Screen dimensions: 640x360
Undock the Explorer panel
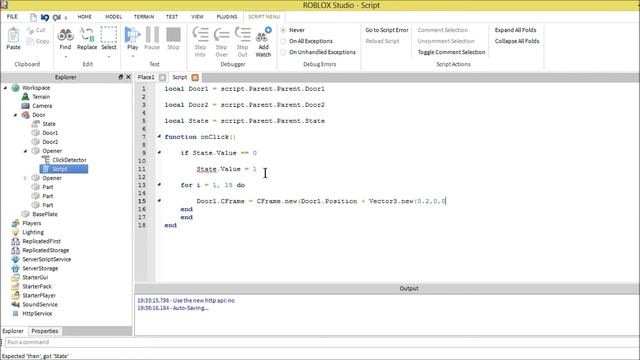[120, 77]
